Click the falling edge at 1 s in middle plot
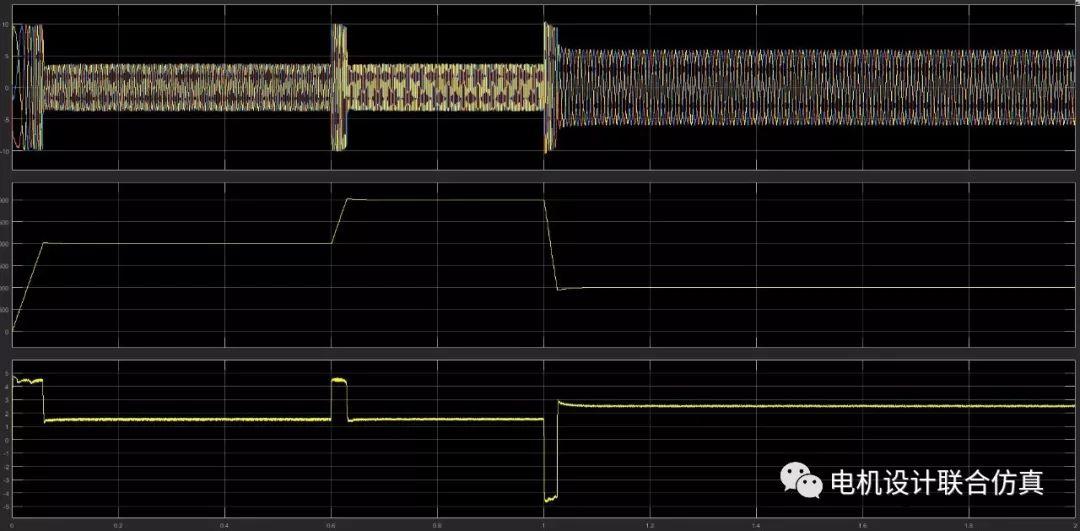This screenshot has width=1080, height=531. coord(550,245)
